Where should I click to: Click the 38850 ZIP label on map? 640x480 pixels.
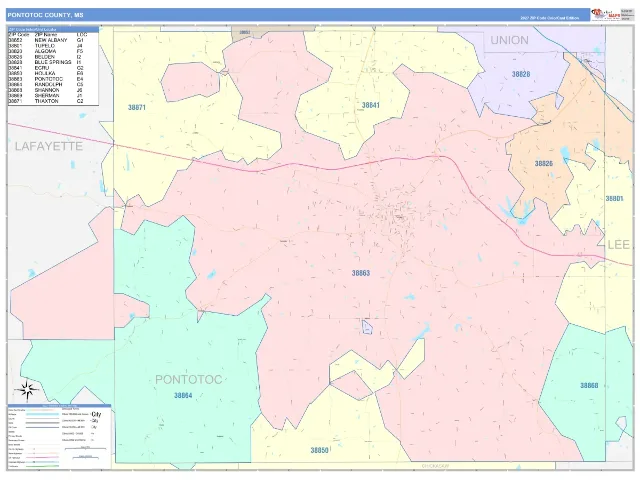319,451
